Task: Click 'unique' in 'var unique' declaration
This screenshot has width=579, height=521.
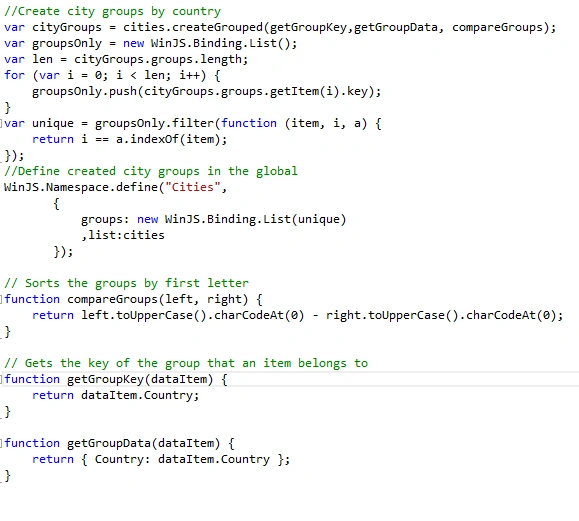Action: click(x=53, y=123)
